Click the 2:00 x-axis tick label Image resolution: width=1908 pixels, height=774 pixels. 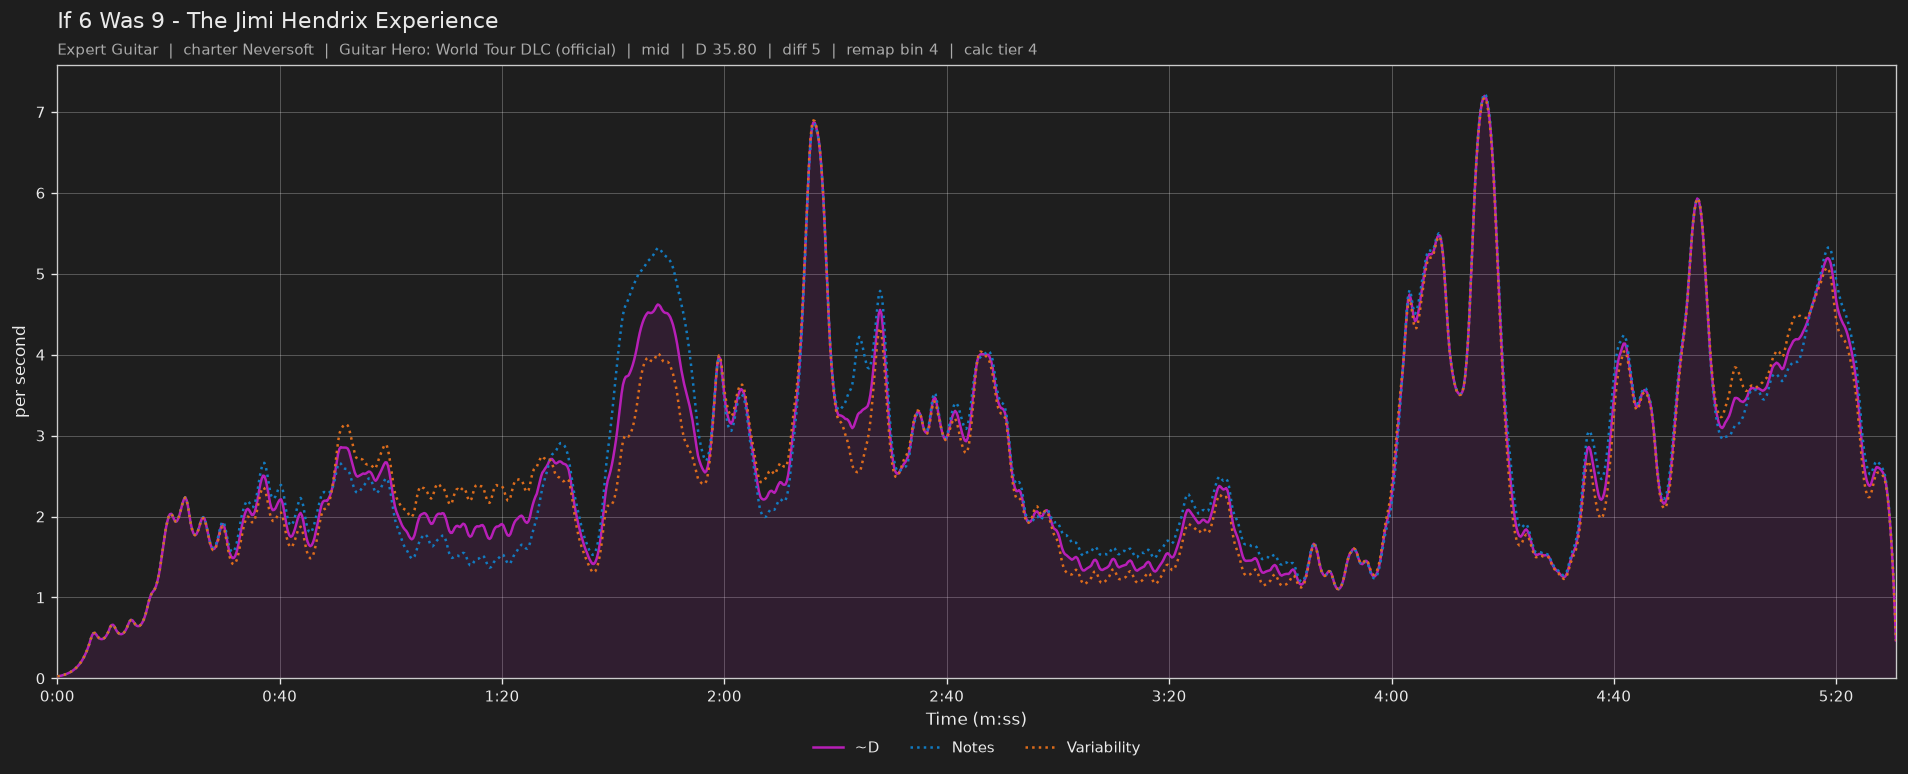724,696
